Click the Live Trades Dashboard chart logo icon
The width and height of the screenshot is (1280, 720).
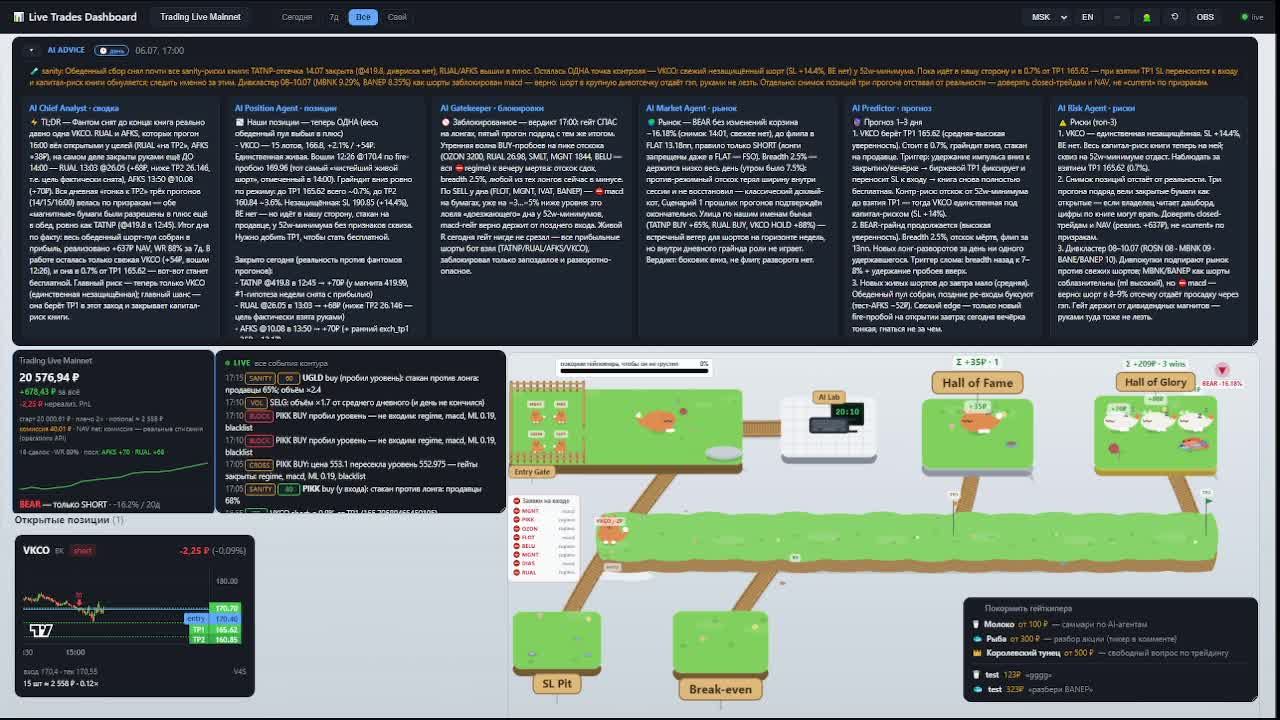coord(20,17)
